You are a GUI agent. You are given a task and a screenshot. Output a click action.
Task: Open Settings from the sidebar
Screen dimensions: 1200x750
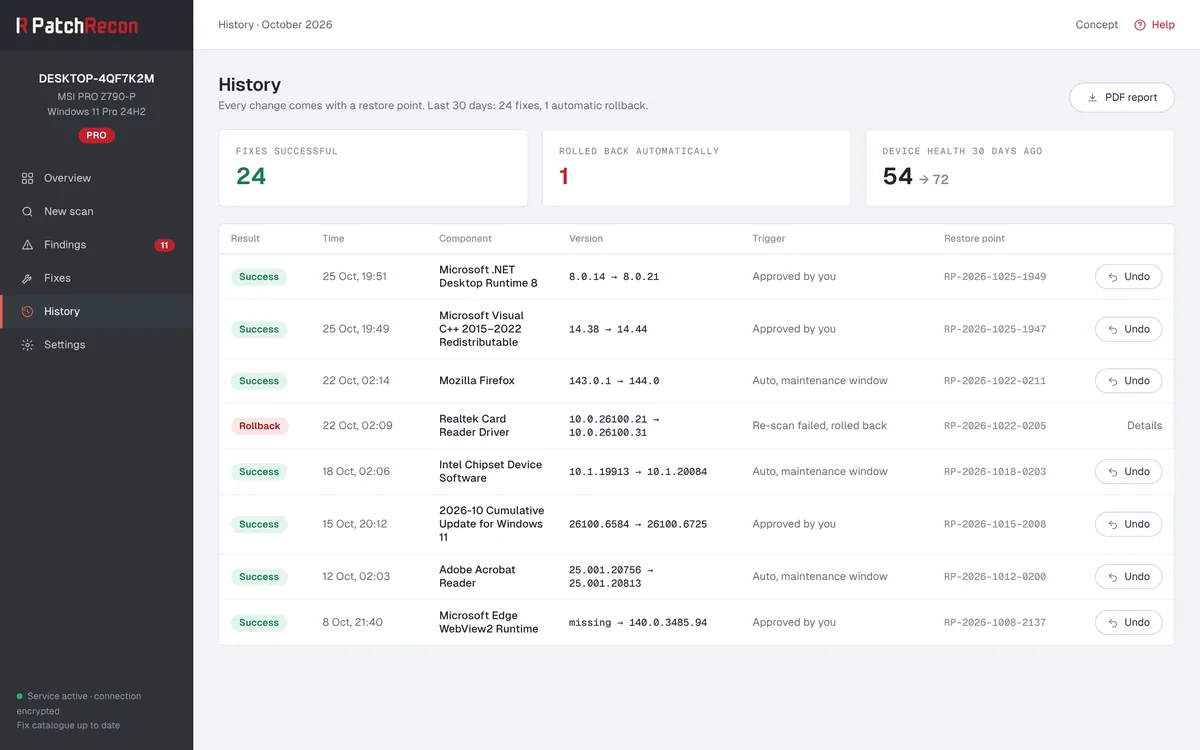point(96,345)
